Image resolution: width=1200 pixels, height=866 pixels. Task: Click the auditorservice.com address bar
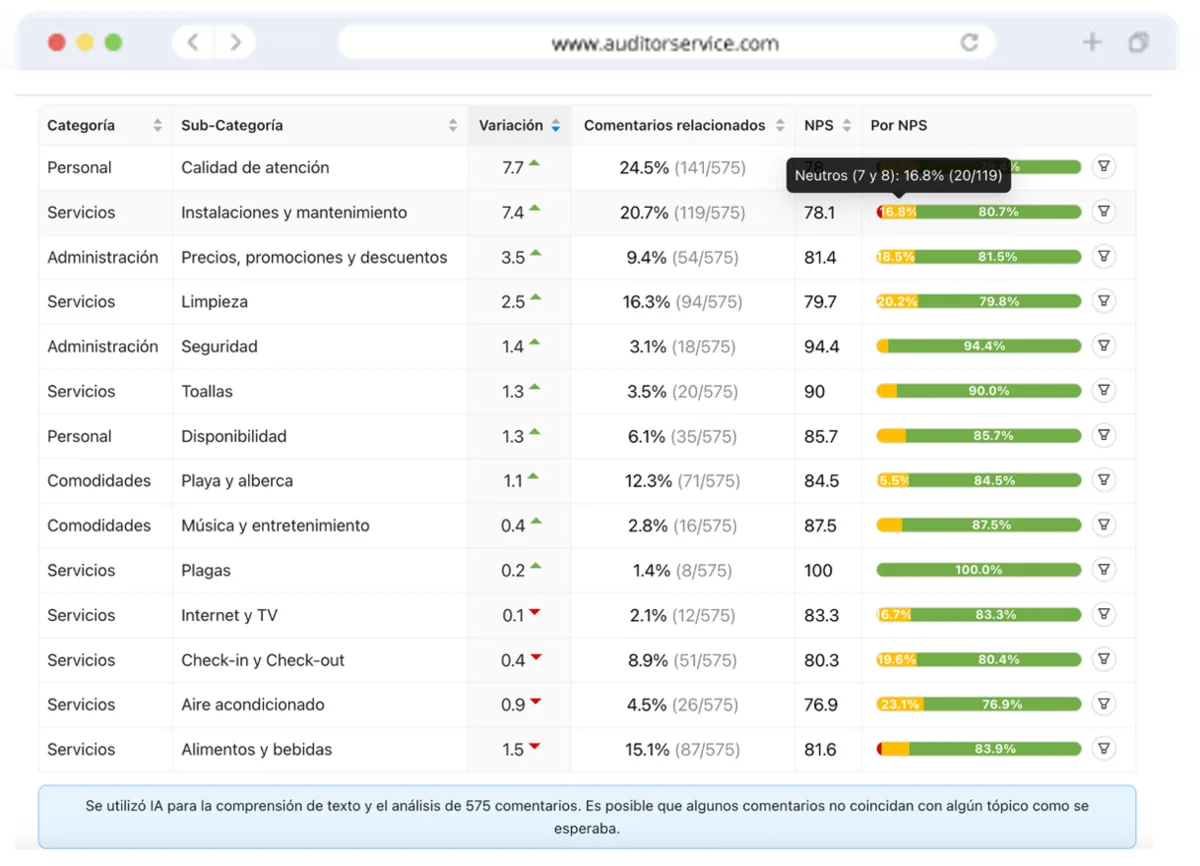point(665,43)
